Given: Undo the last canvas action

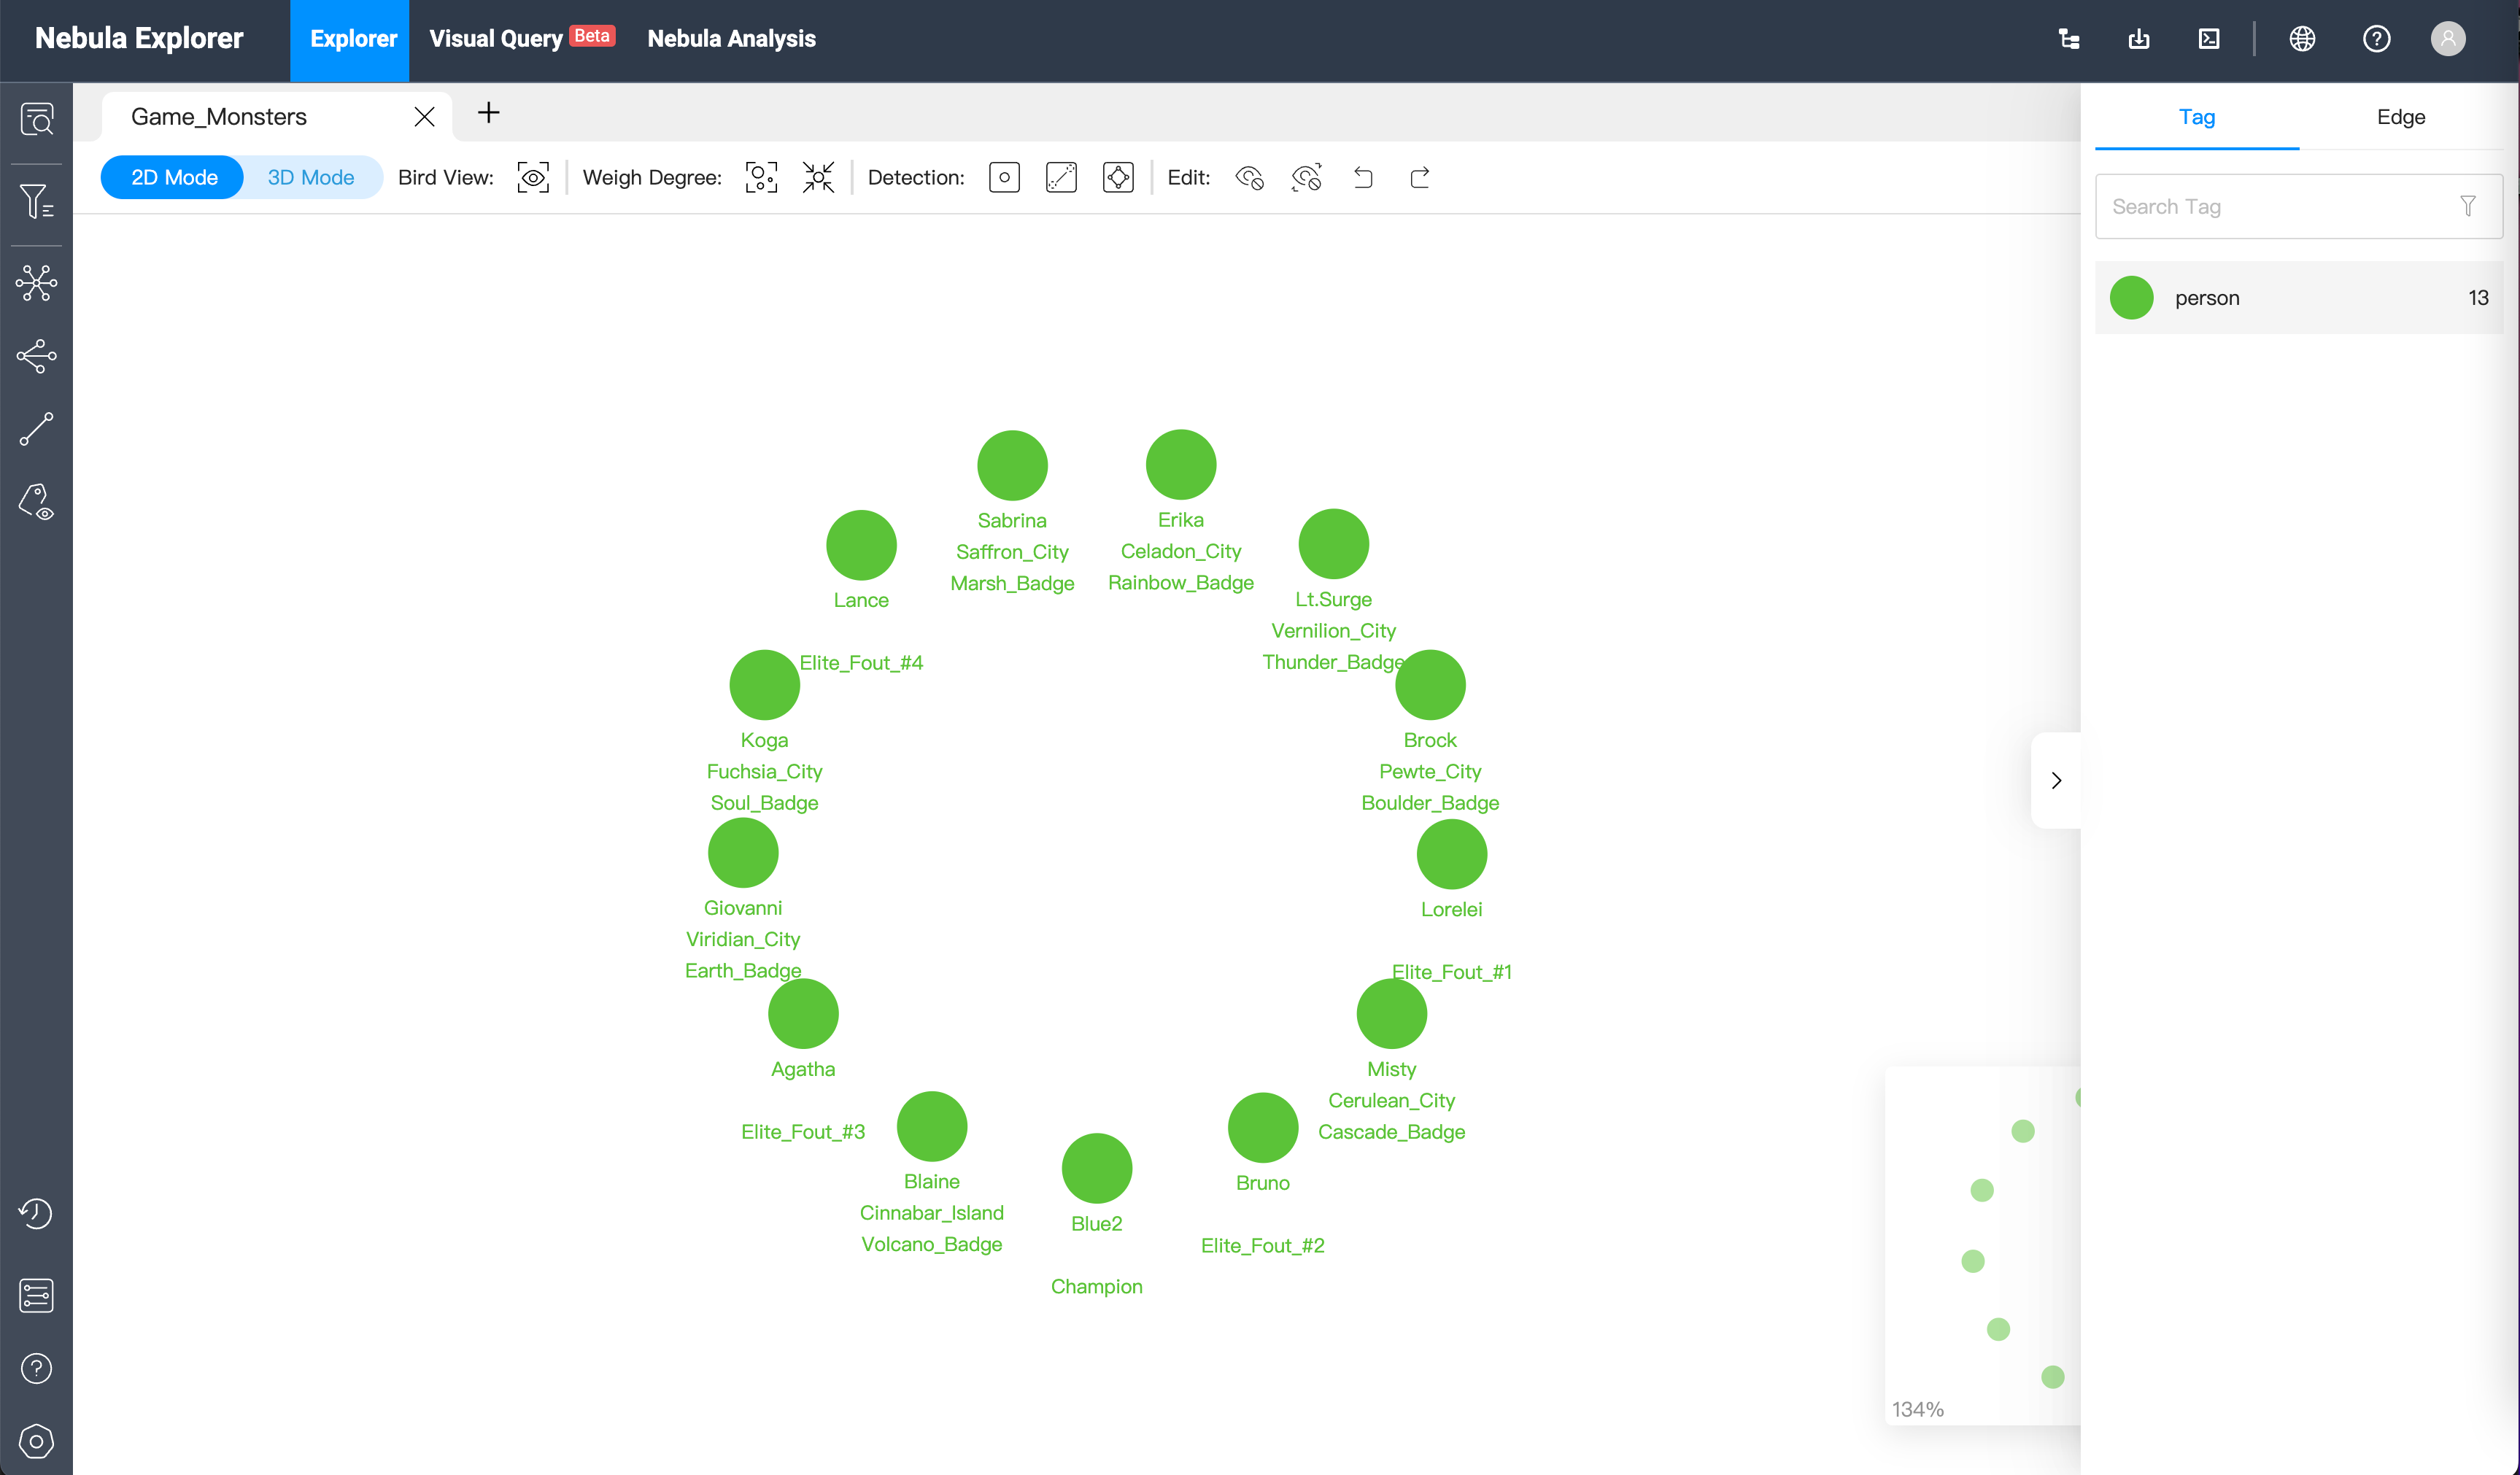Looking at the screenshot, I should click(x=1363, y=178).
